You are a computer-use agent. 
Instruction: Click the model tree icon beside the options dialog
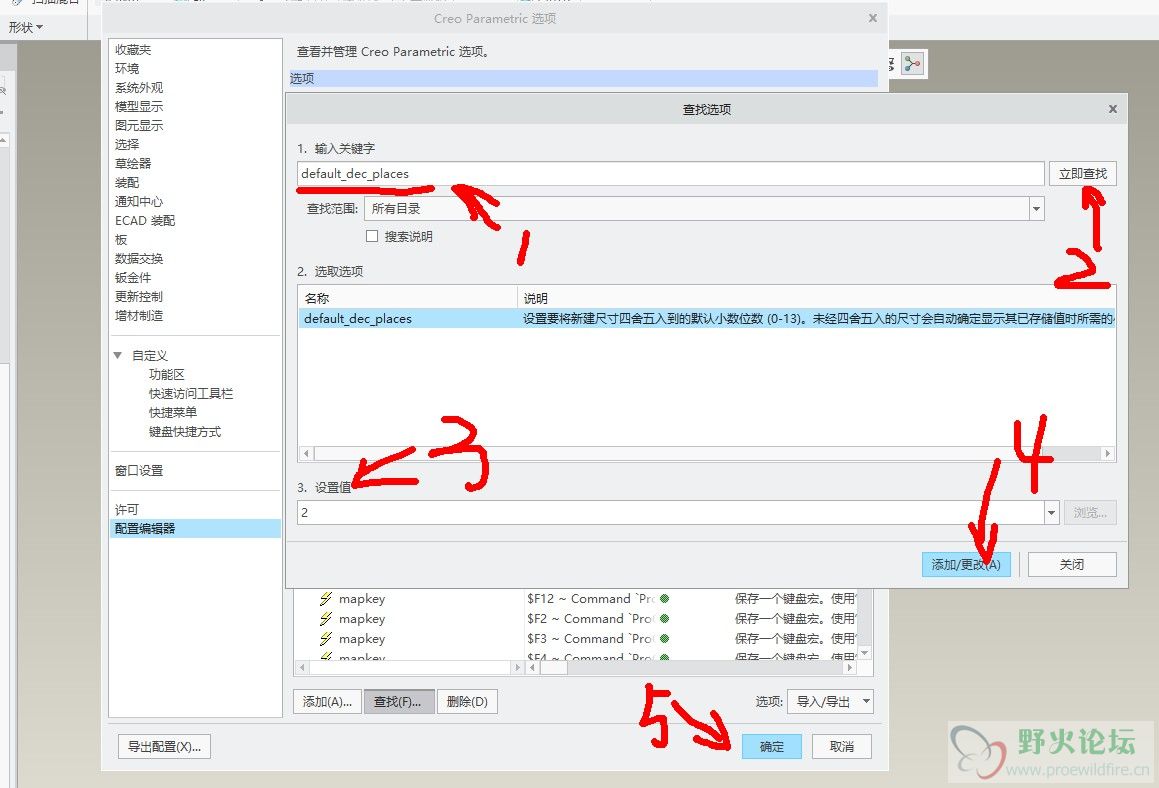point(913,64)
